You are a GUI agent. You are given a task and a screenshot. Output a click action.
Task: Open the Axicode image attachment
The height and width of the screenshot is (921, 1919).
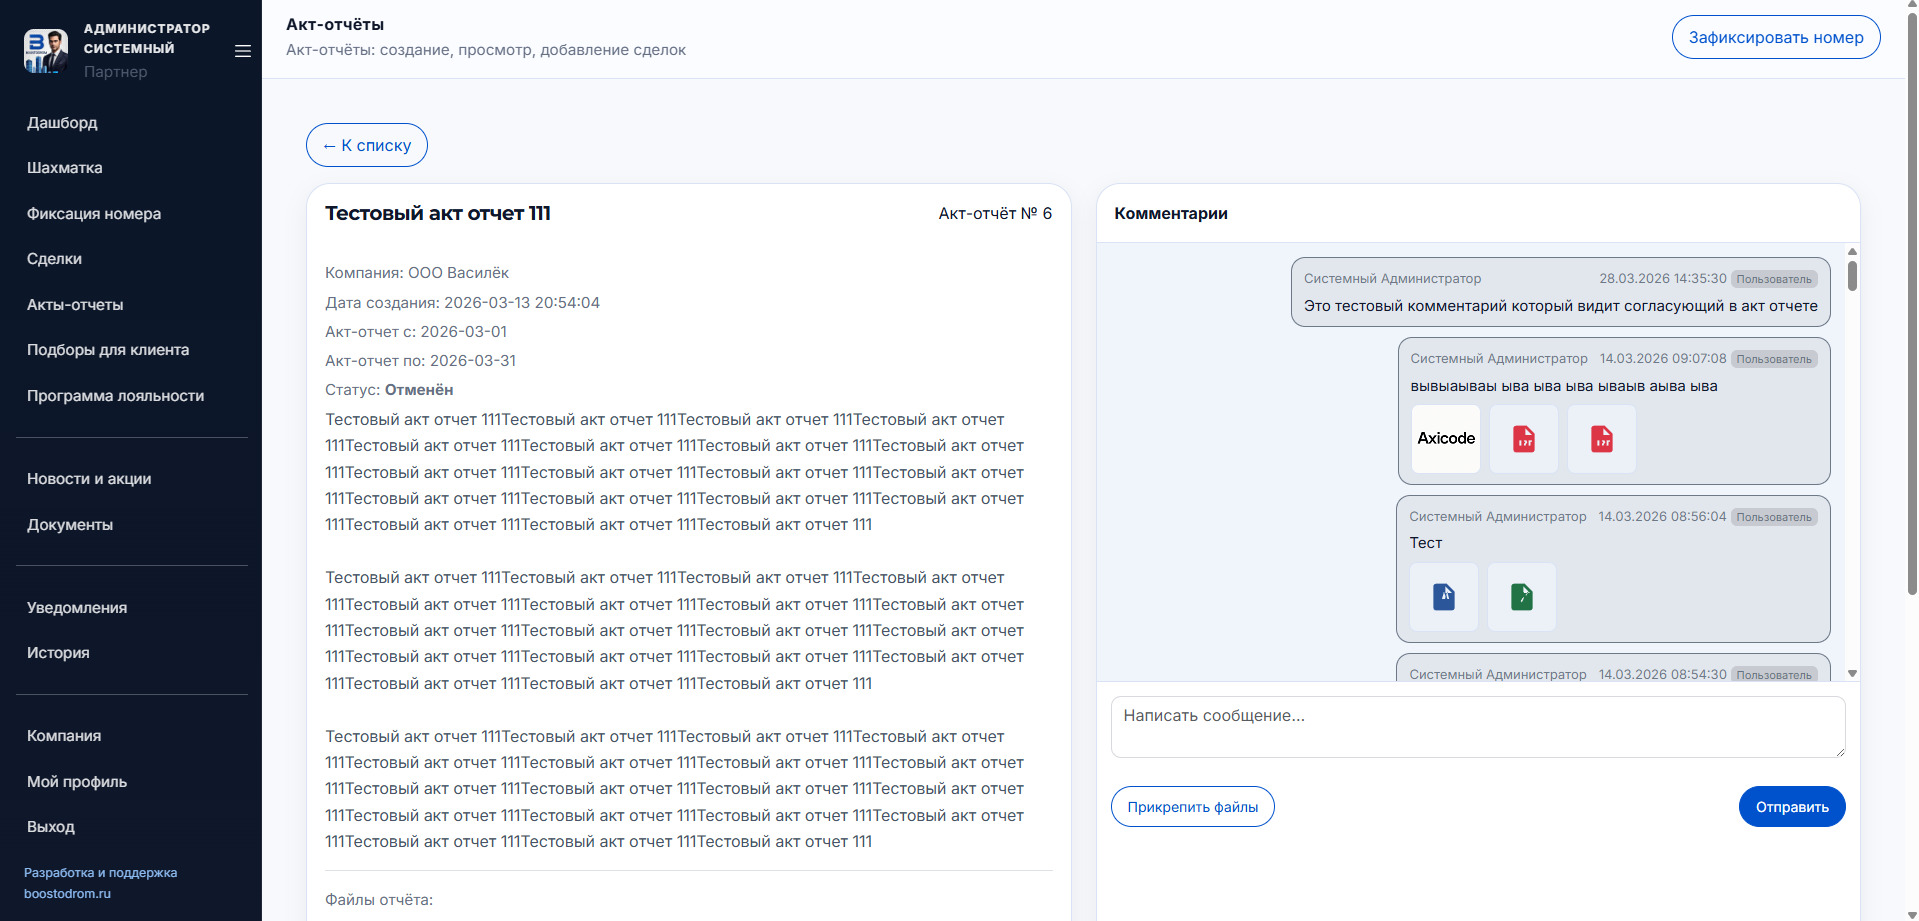tap(1445, 439)
